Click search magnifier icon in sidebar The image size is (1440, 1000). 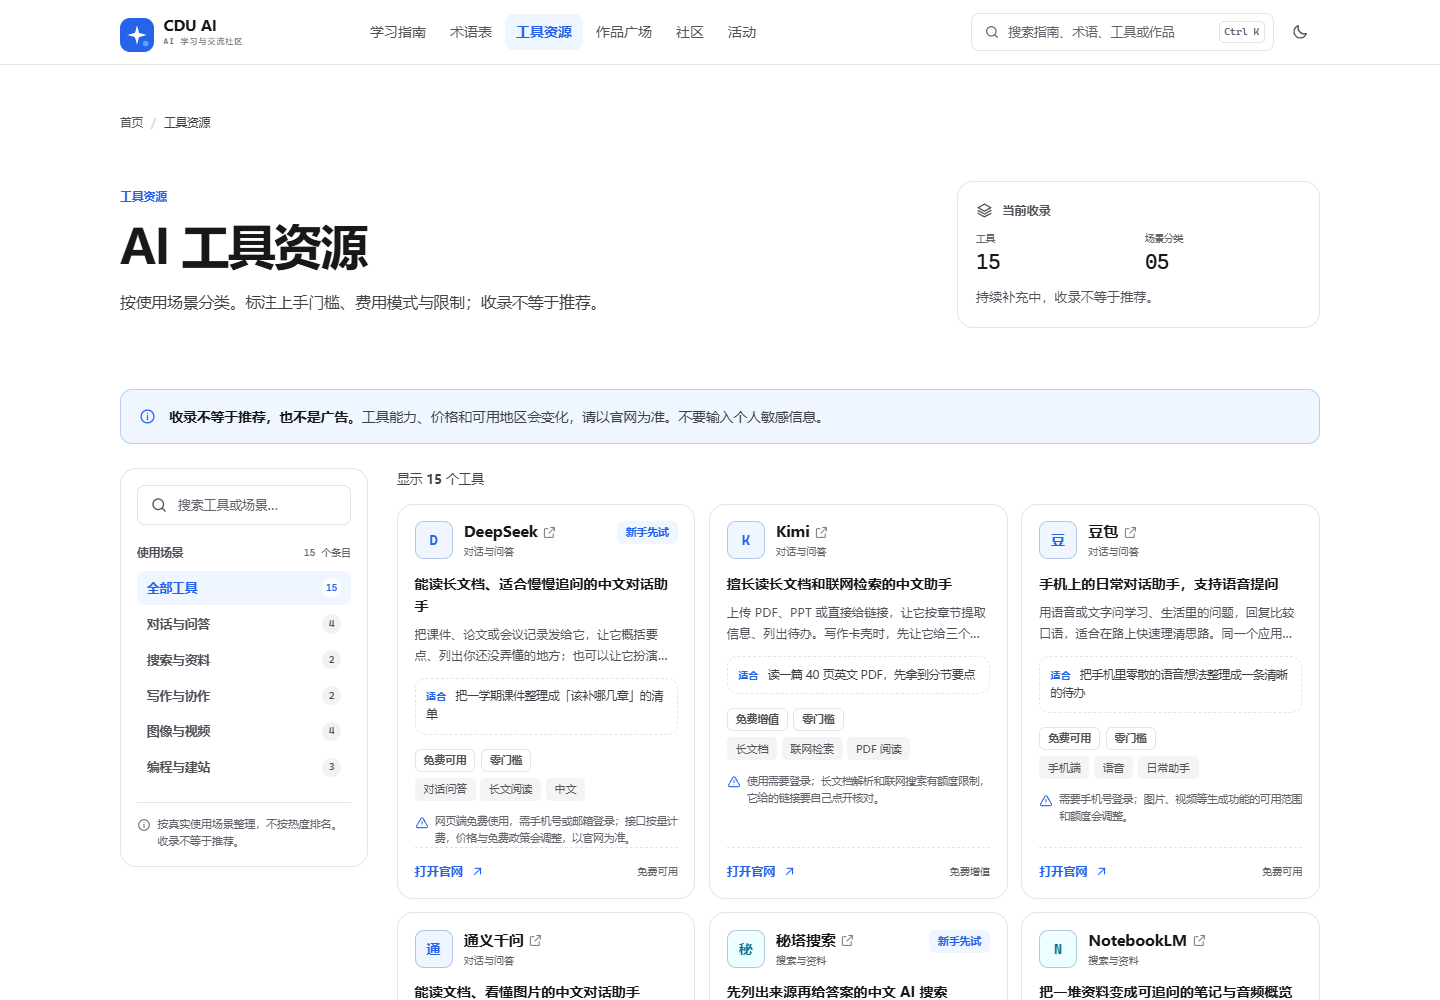point(159,505)
